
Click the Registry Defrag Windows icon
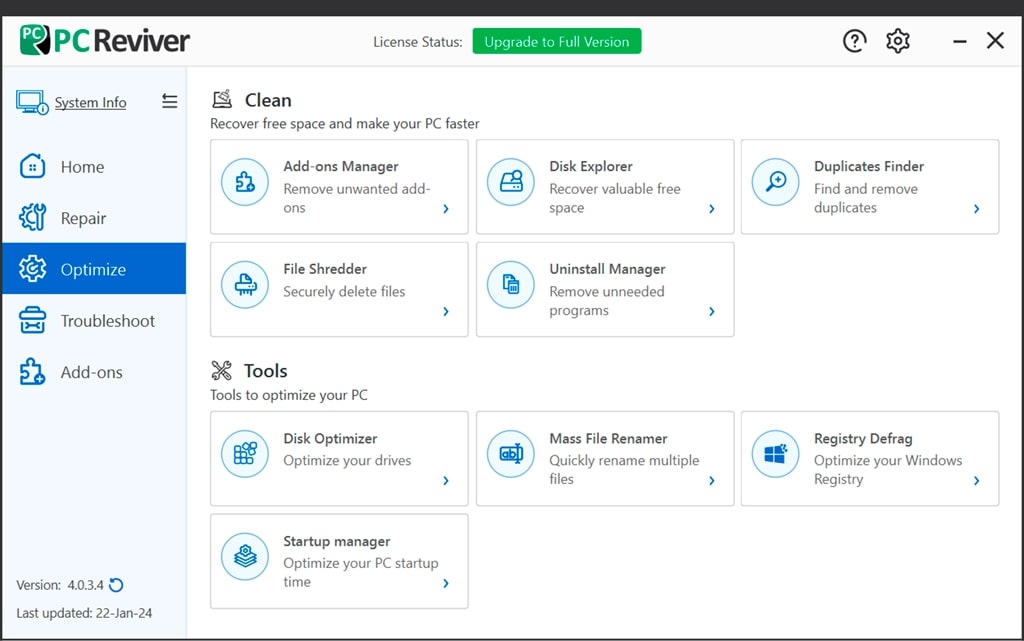coord(776,454)
